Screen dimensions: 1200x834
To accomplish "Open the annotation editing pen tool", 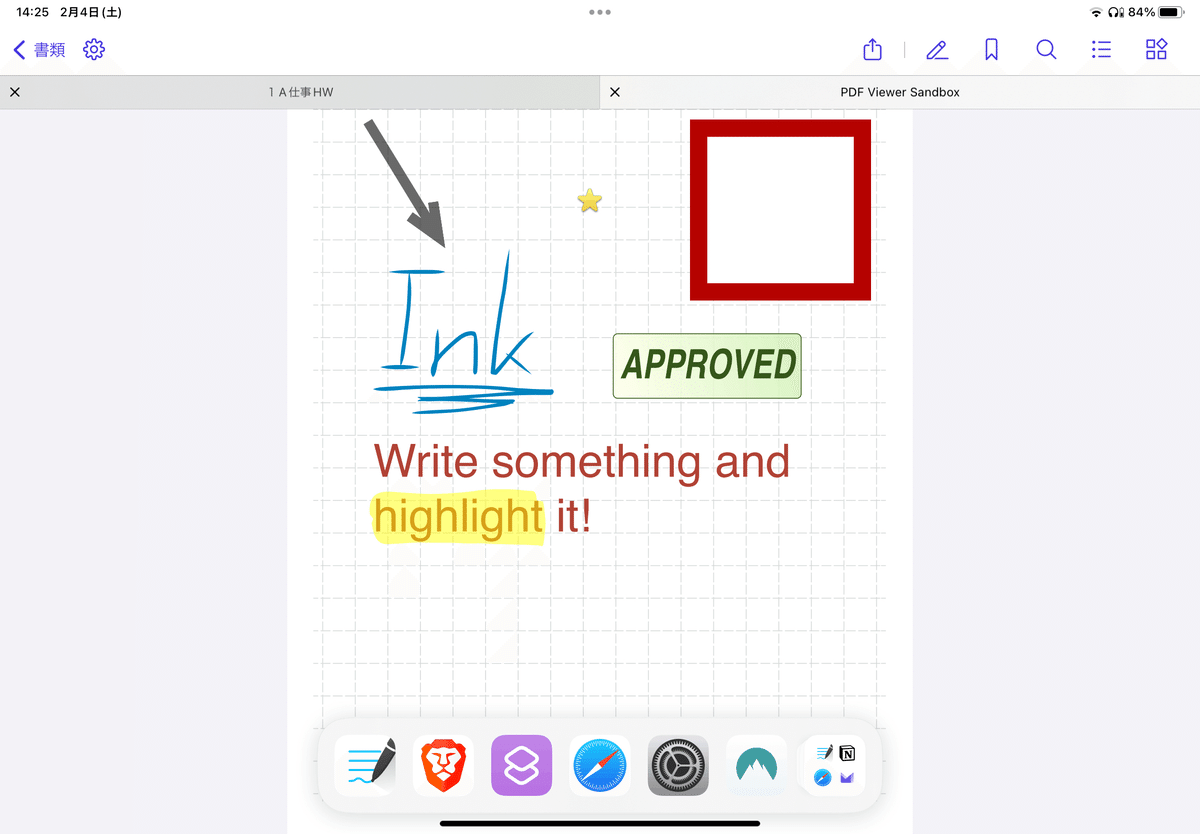I will pos(937,49).
